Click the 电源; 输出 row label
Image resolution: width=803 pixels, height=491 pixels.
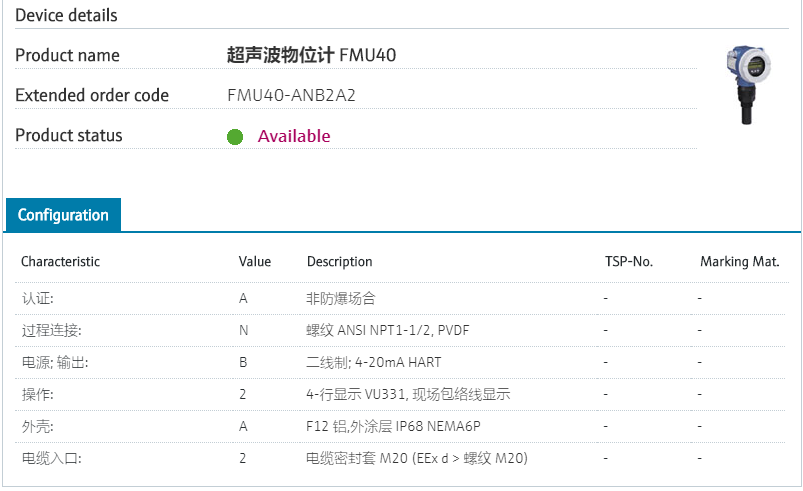click(x=55, y=362)
